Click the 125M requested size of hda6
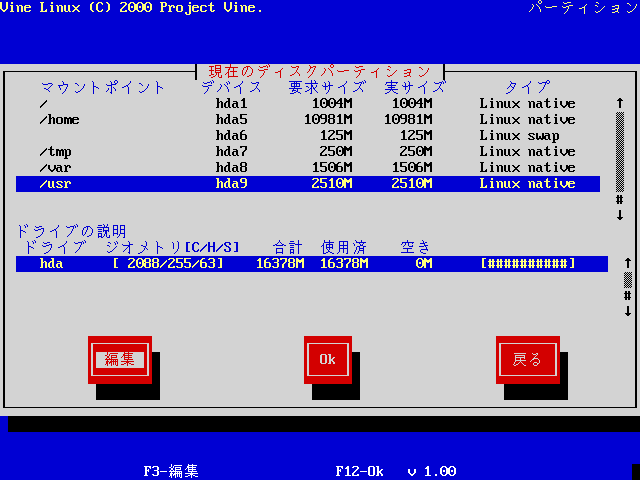The image size is (640, 480). pos(336,136)
